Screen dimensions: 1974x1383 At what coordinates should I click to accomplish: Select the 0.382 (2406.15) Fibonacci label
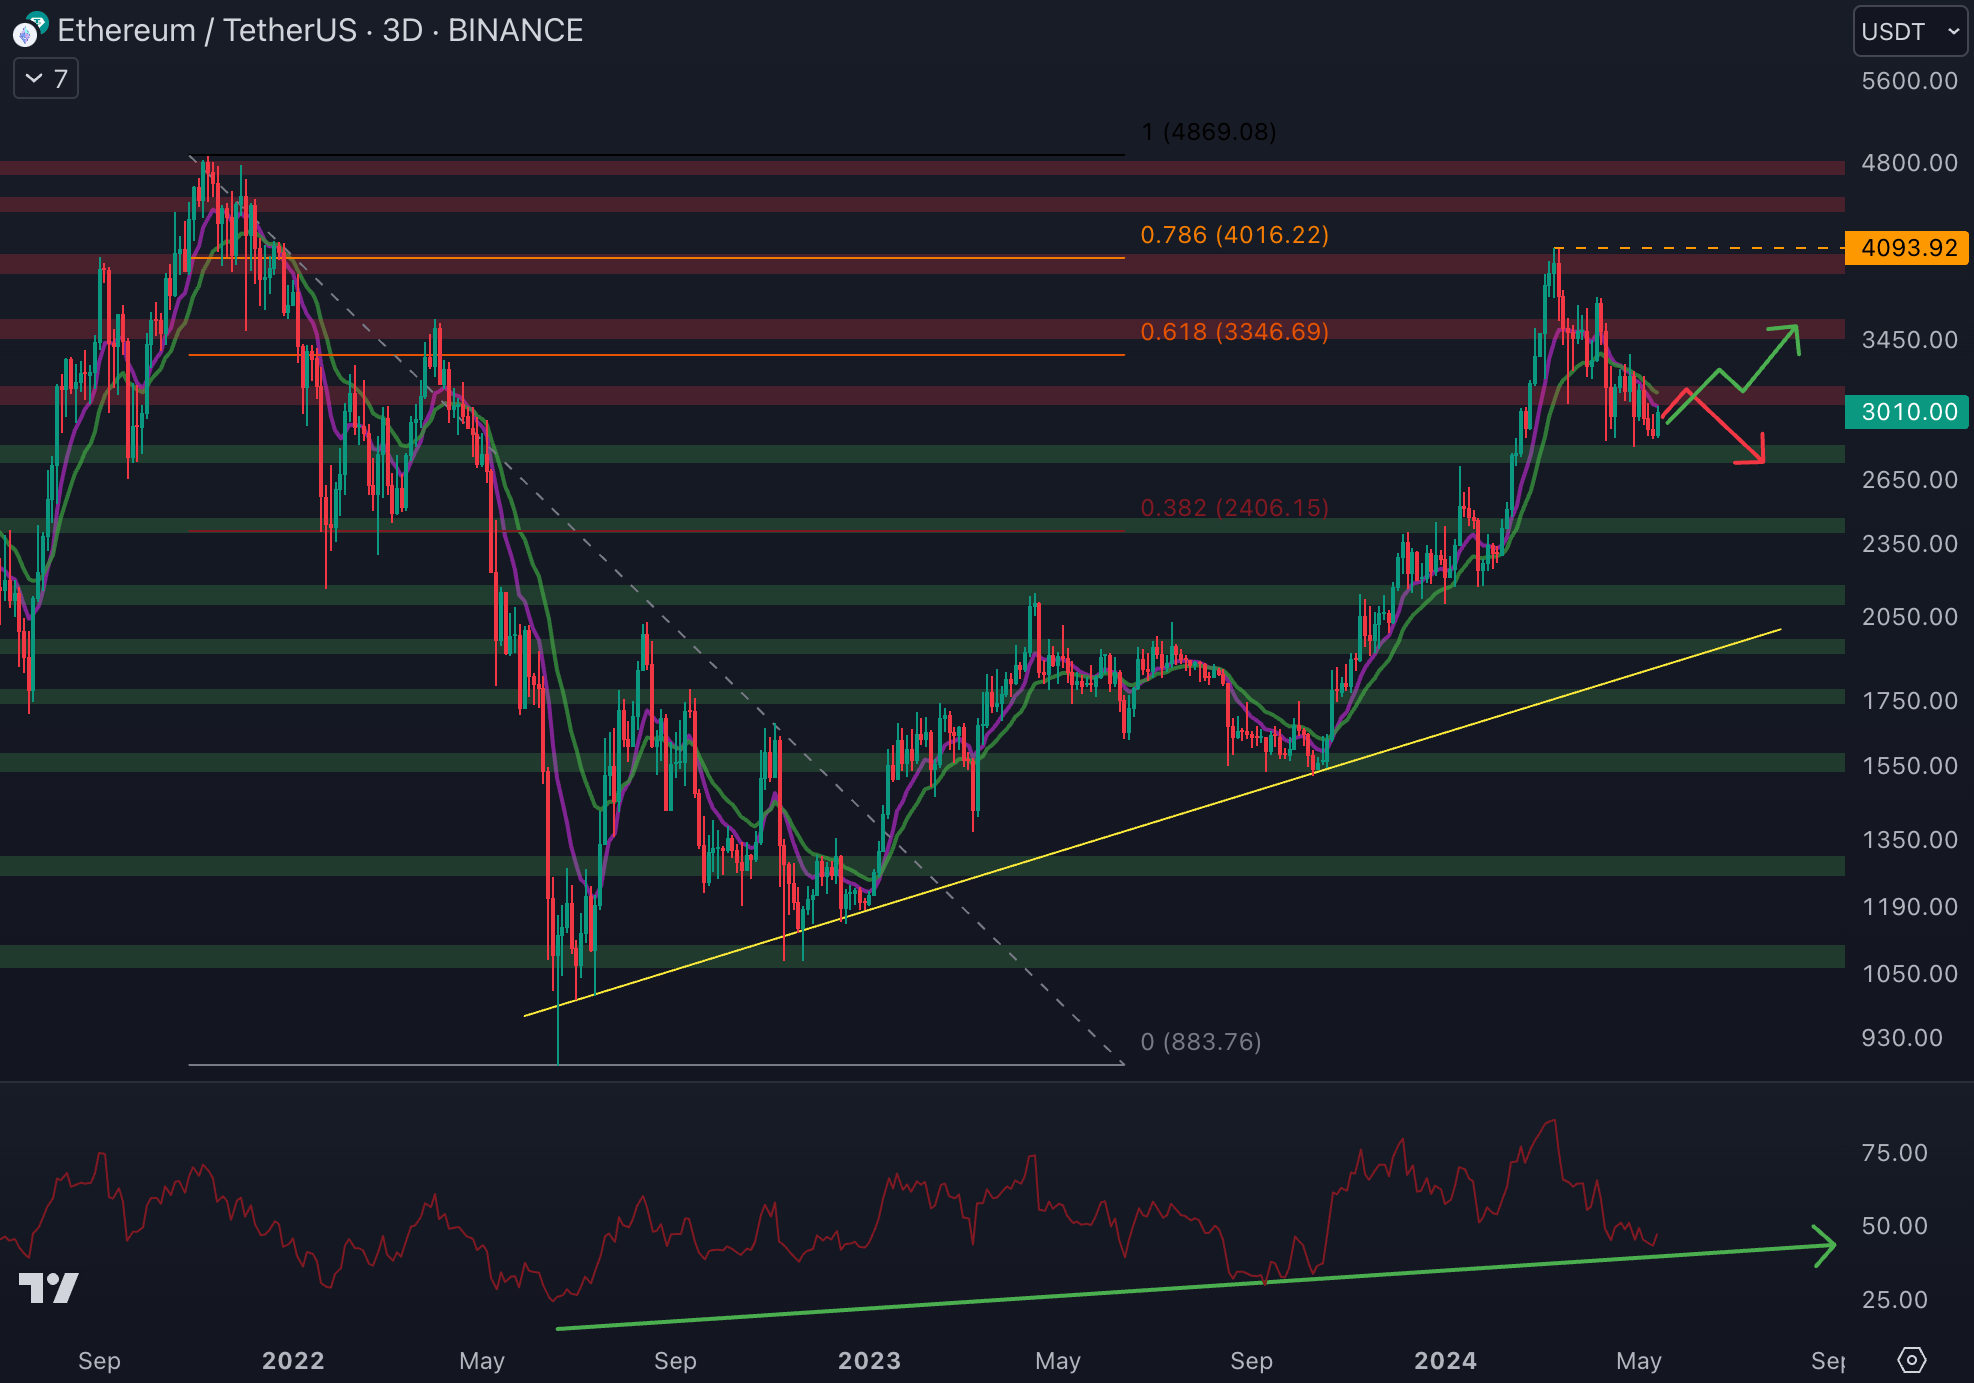click(1234, 507)
